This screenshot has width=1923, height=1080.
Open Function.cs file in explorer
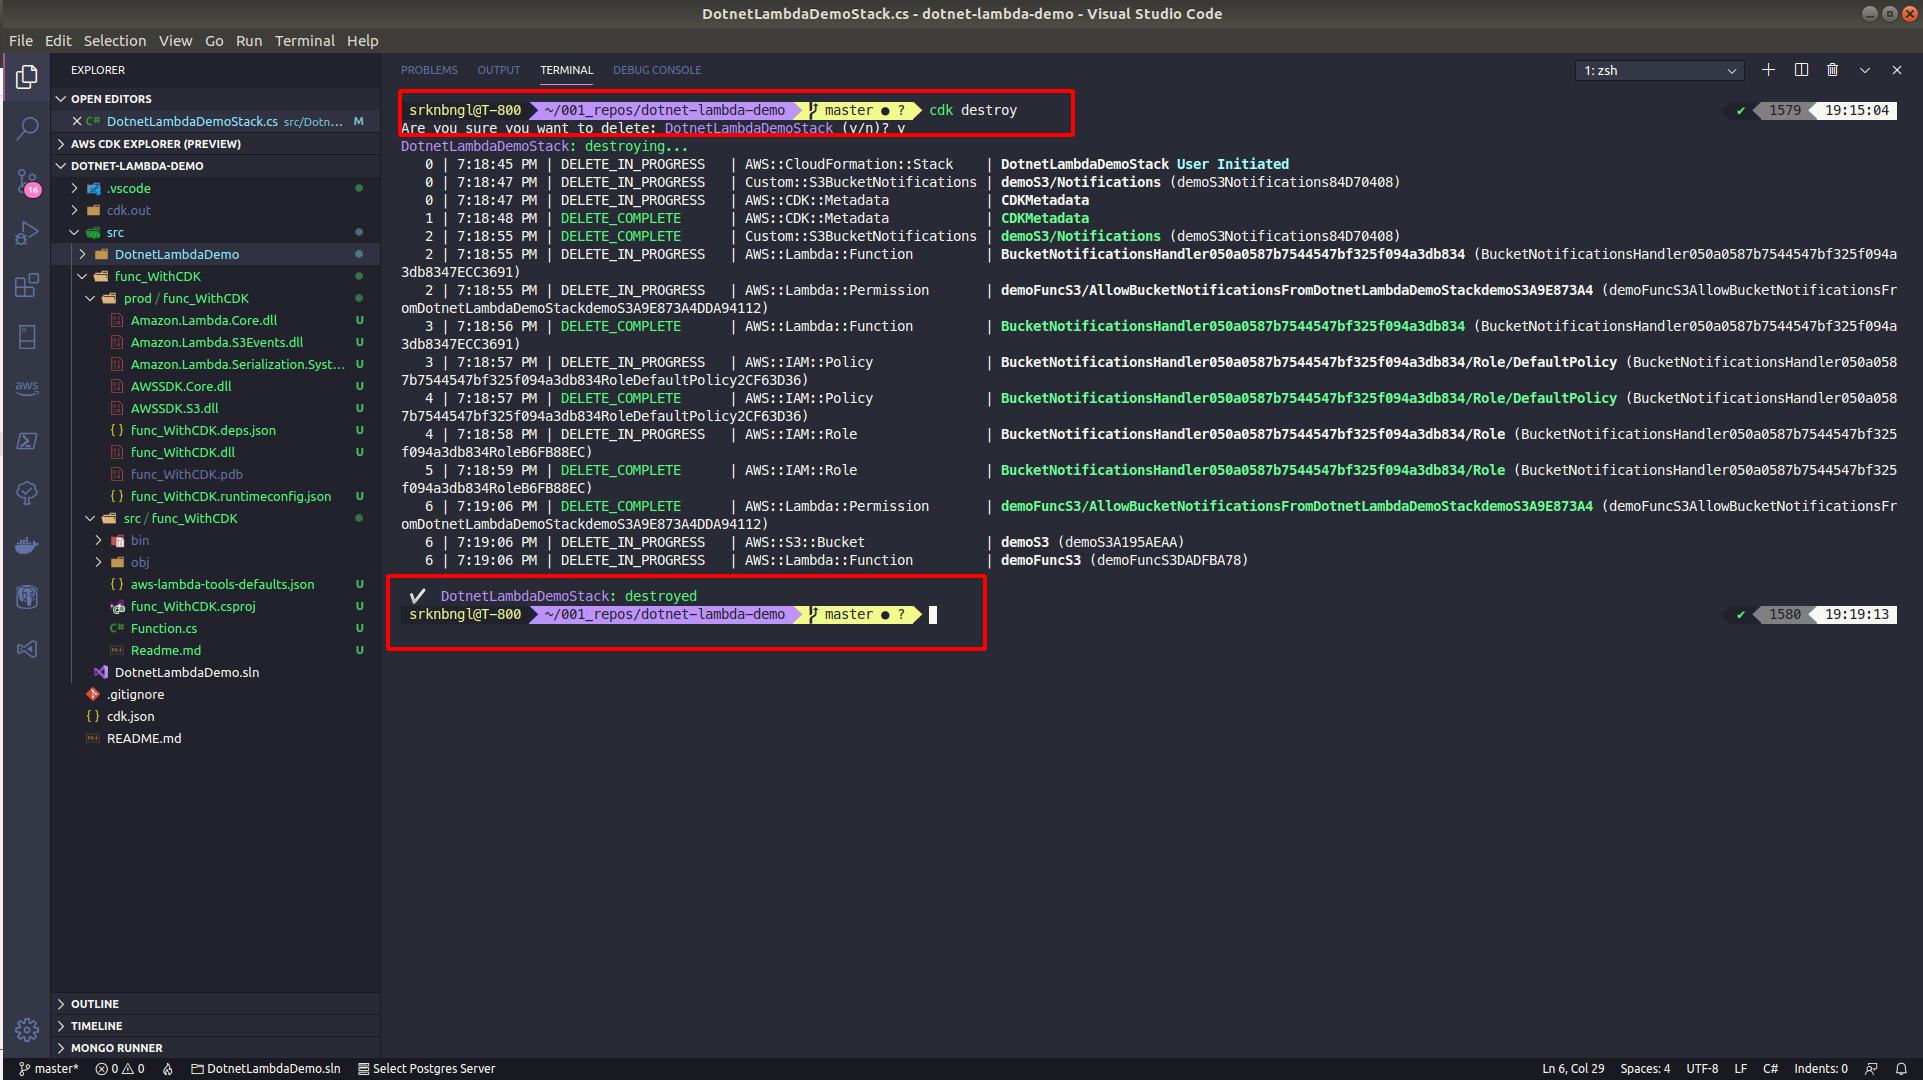click(164, 628)
